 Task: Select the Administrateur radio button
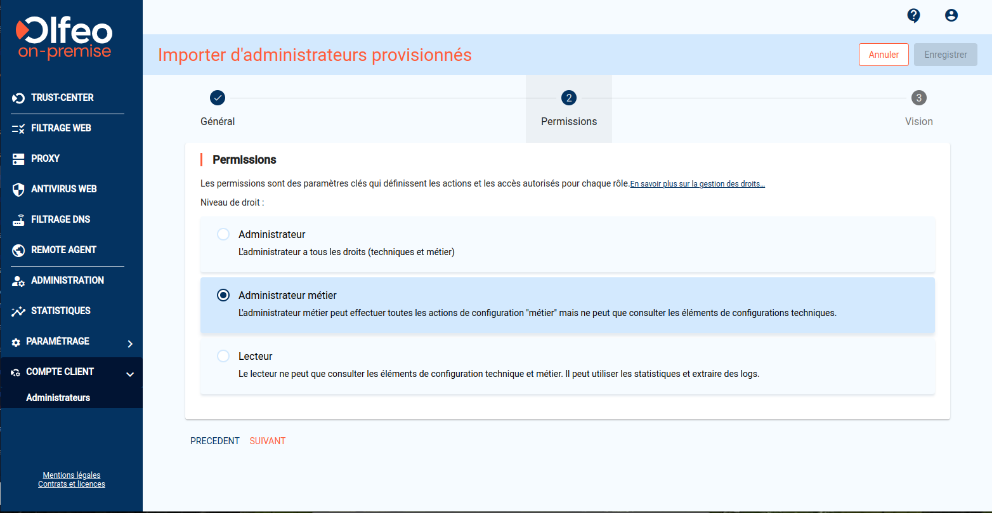click(223, 234)
